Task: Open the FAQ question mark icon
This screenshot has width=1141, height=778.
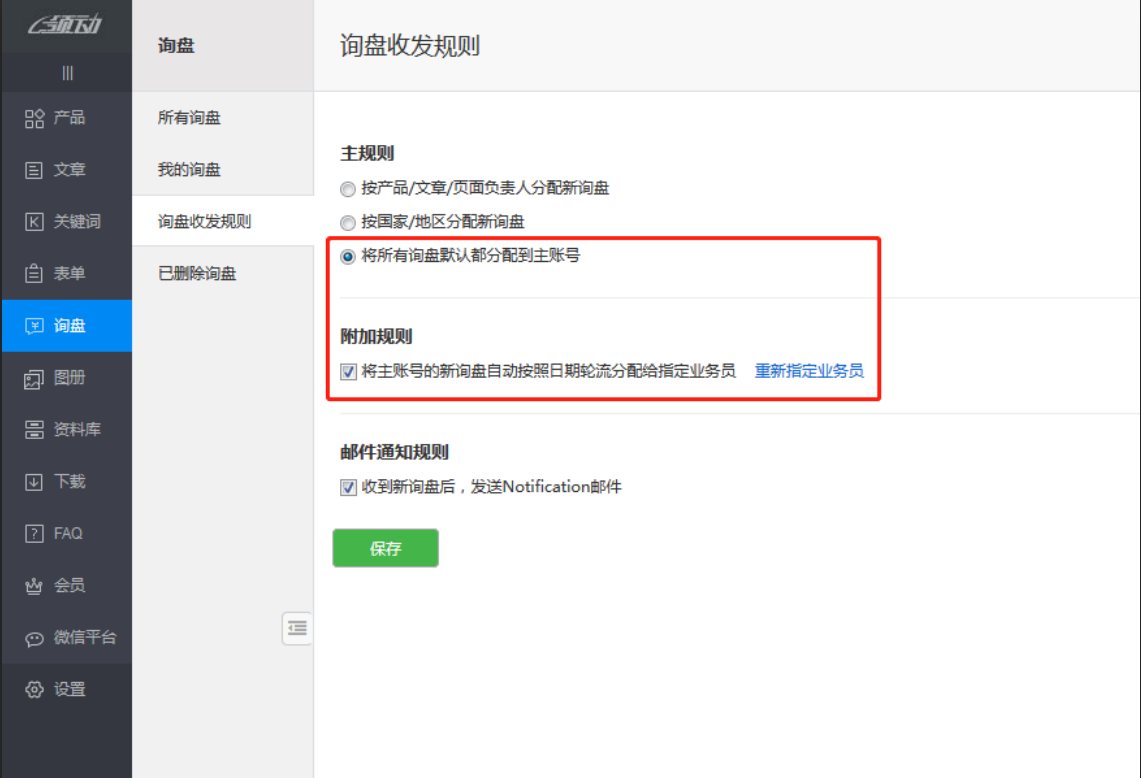Action: pyautogui.click(x=34, y=534)
